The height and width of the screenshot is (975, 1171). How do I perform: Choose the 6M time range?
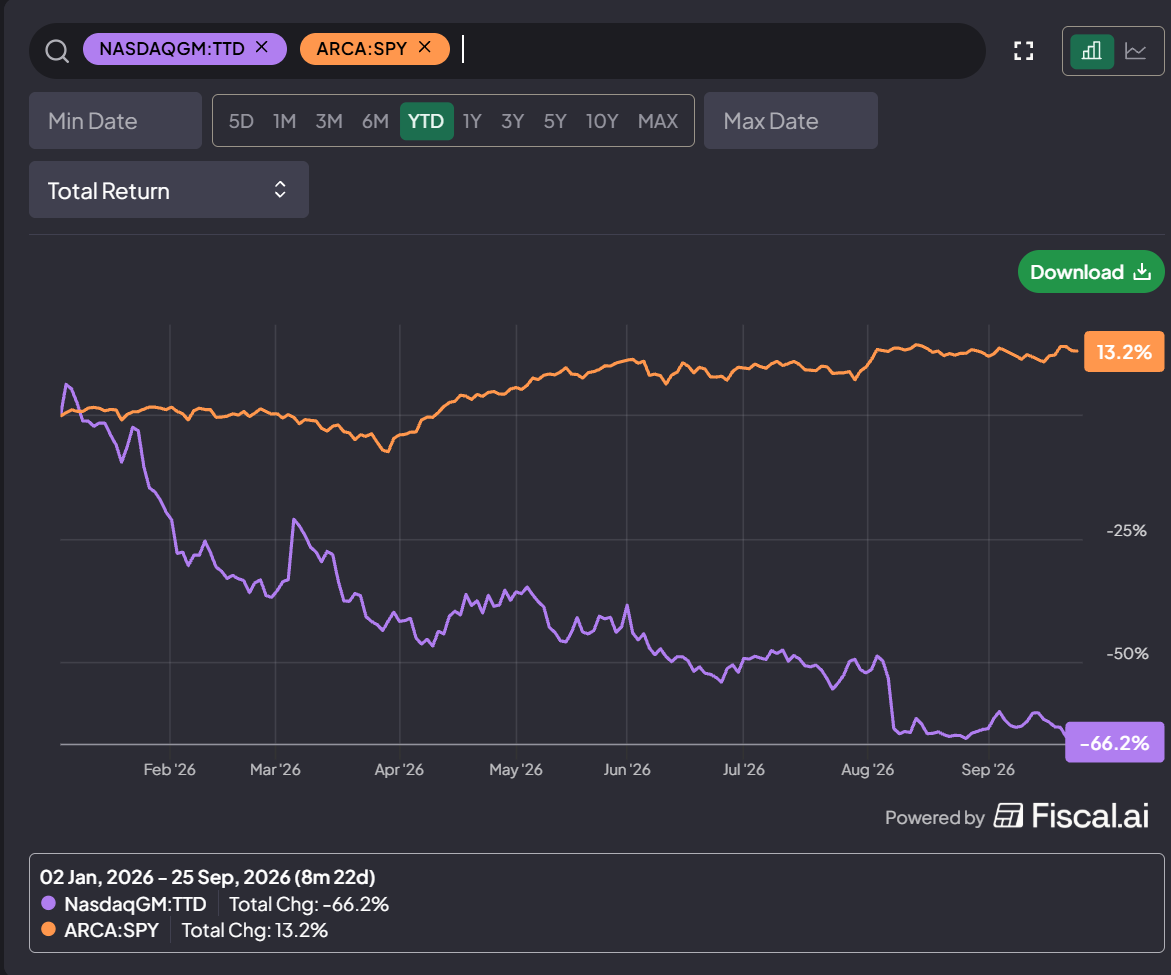375,121
